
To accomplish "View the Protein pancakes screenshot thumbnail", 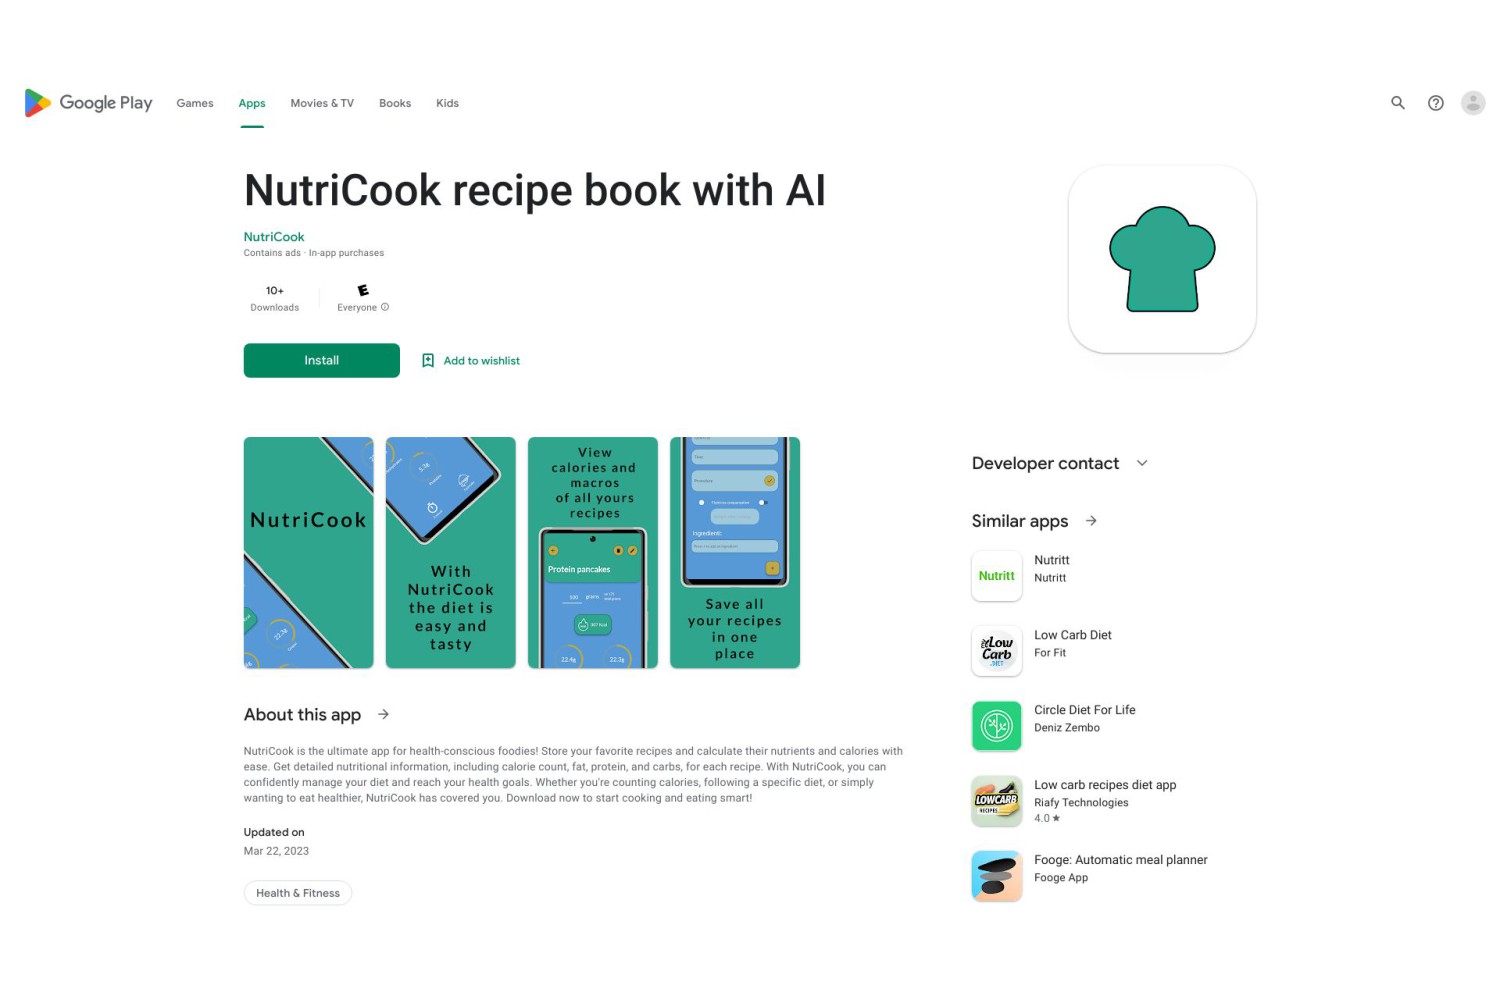I will 593,553.
